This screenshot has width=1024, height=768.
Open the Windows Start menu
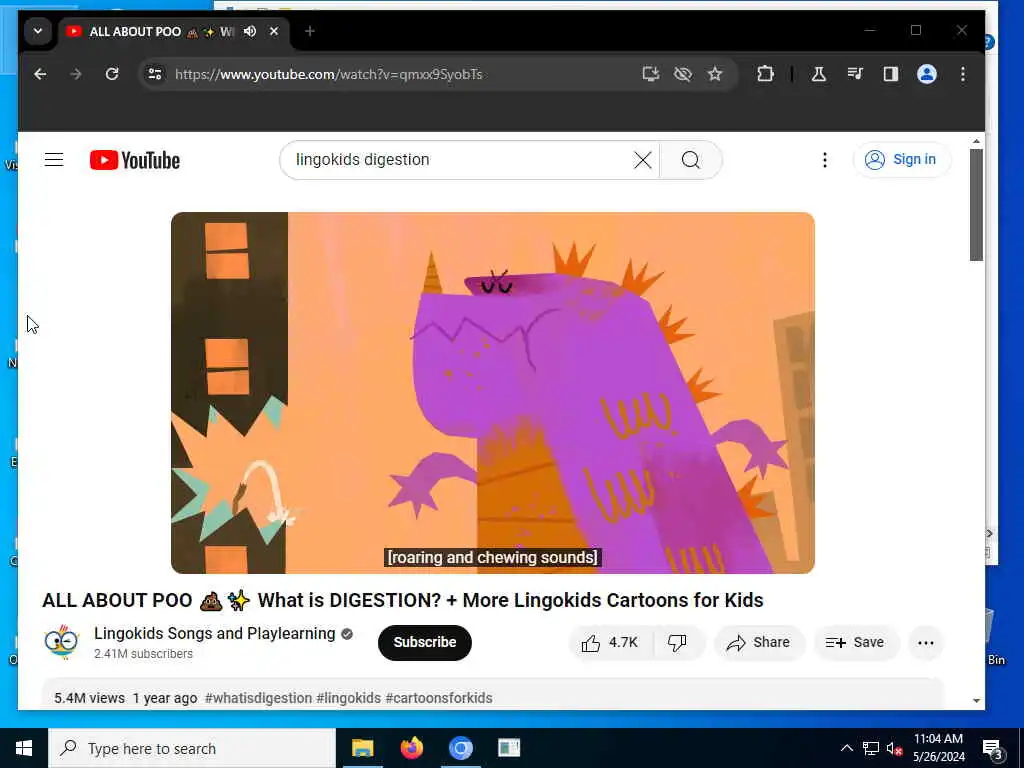(24, 748)
